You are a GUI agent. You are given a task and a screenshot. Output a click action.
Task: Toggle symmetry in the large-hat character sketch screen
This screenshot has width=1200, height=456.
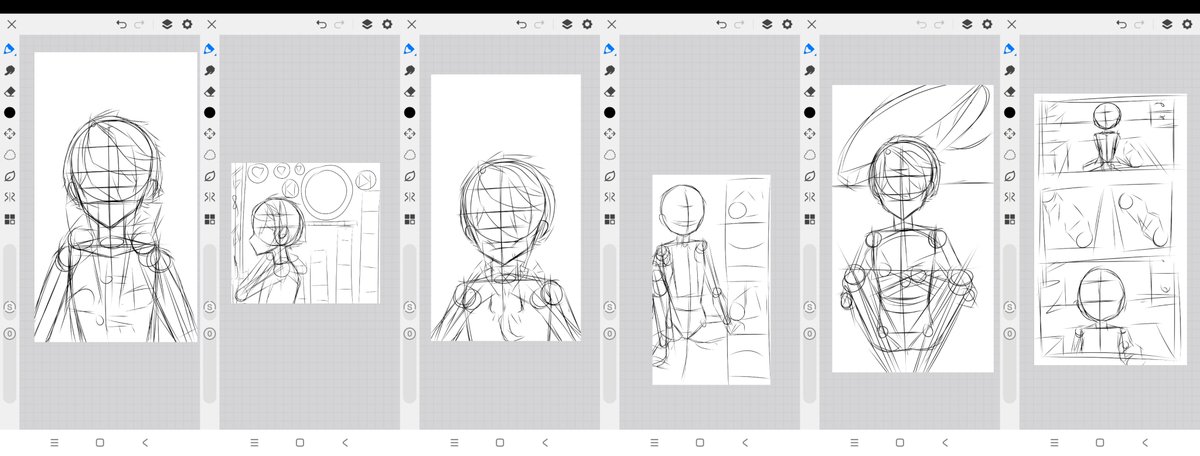(x=809, y=197)
